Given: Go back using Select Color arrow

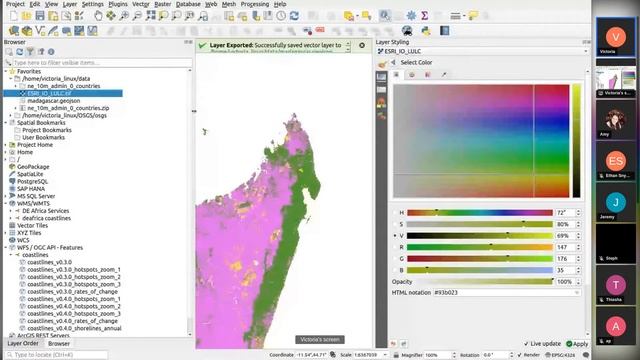Looking at the screenshot, I should point(393,62).
